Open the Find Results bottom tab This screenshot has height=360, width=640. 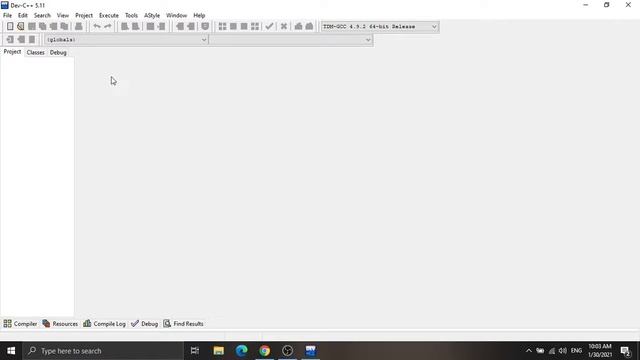(184, 324)
